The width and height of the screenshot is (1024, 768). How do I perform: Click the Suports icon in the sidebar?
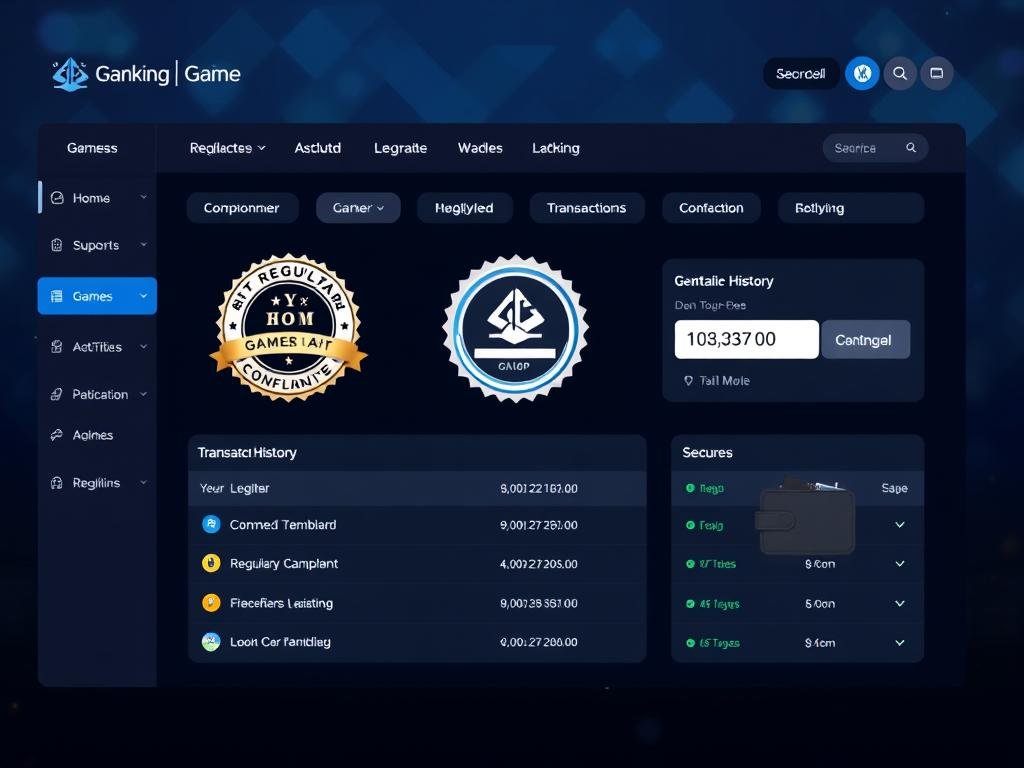point(59,245)
